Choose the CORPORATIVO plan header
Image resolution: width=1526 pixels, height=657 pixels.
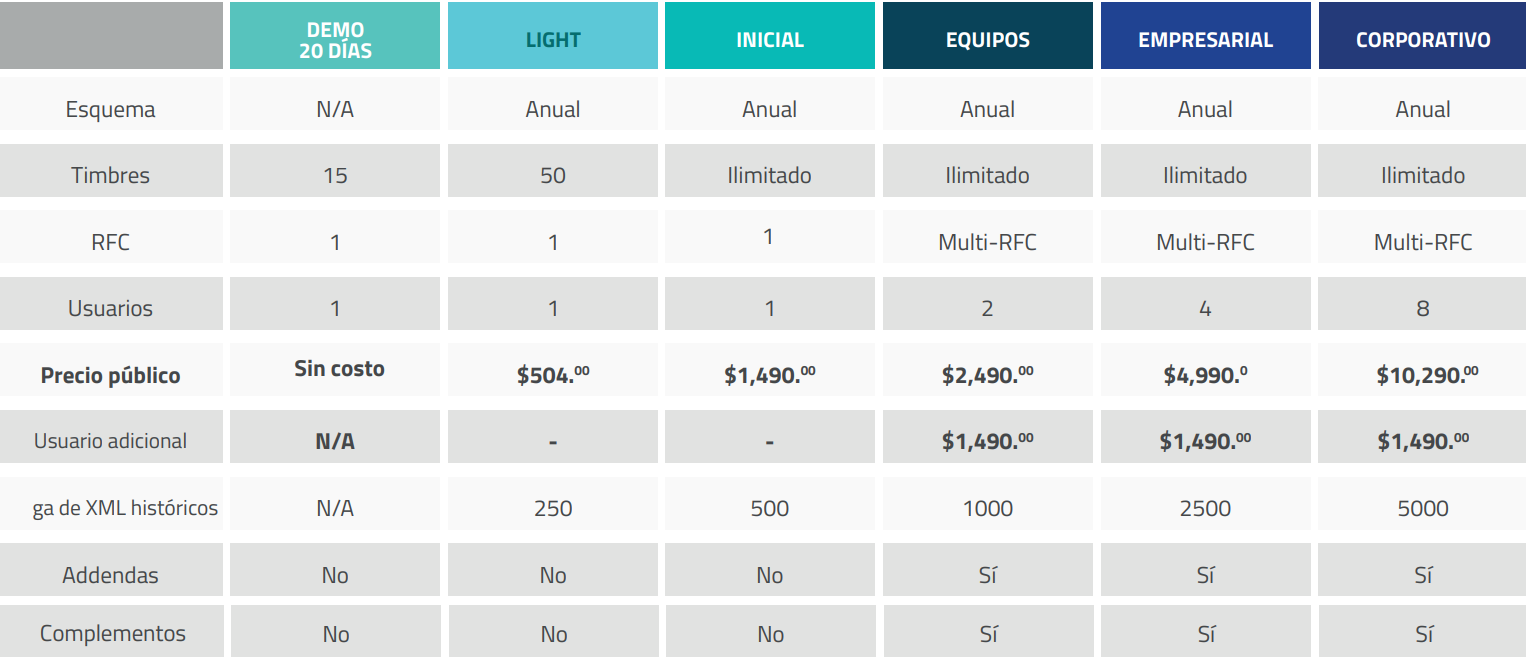(x=1423, y=36)
